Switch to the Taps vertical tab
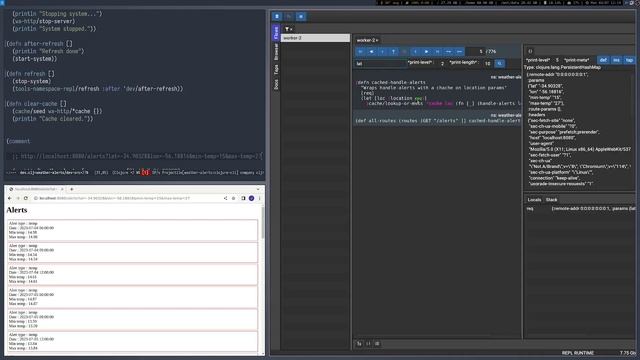Image resolution: width=640 pixels, height=360 pixels. 276,69
